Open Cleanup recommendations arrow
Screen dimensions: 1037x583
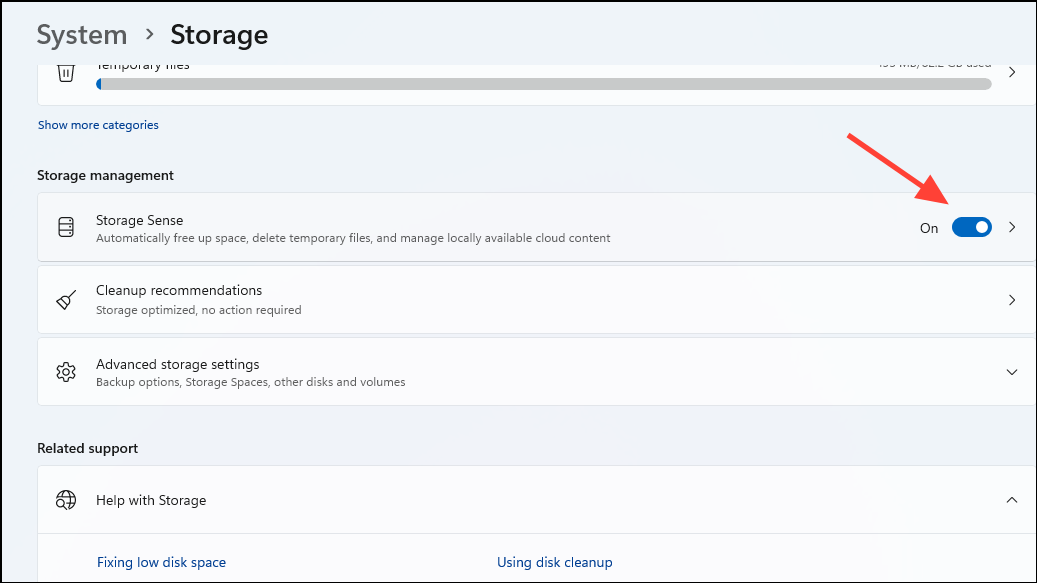click(1012, 300)
